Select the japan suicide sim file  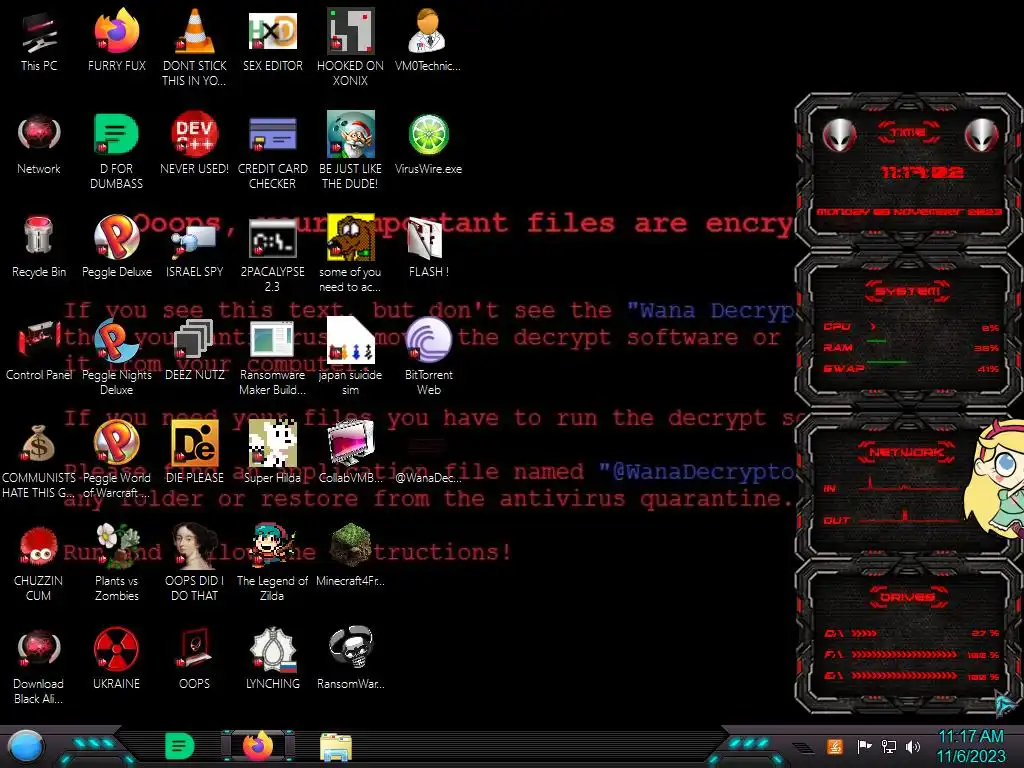pos(351,340)
